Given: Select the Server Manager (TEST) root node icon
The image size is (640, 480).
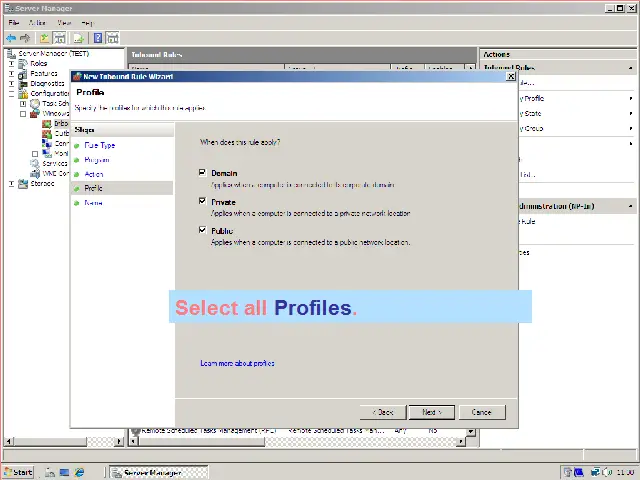Looking at the screenshot, I should (11, 53).
